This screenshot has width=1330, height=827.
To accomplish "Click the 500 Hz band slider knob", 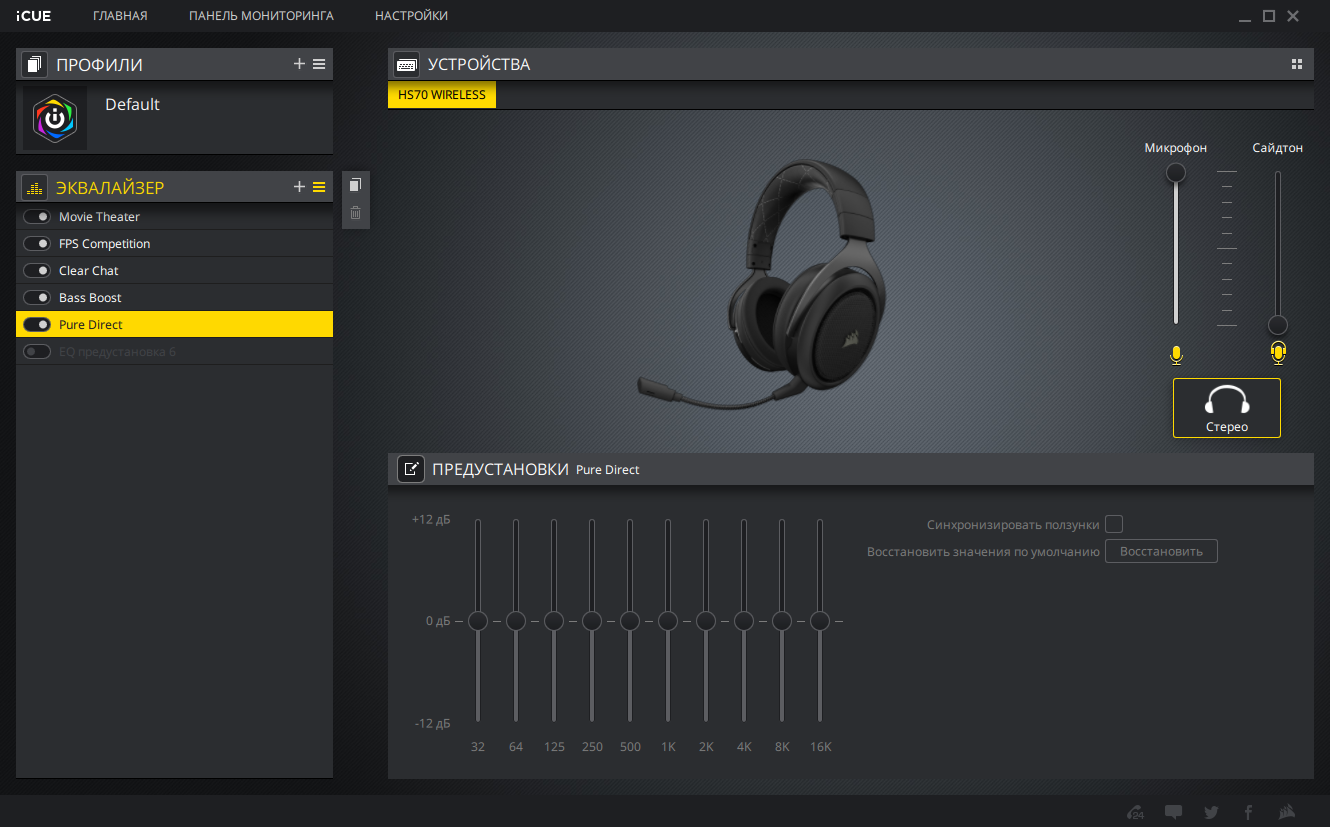I will coord(630,621).
